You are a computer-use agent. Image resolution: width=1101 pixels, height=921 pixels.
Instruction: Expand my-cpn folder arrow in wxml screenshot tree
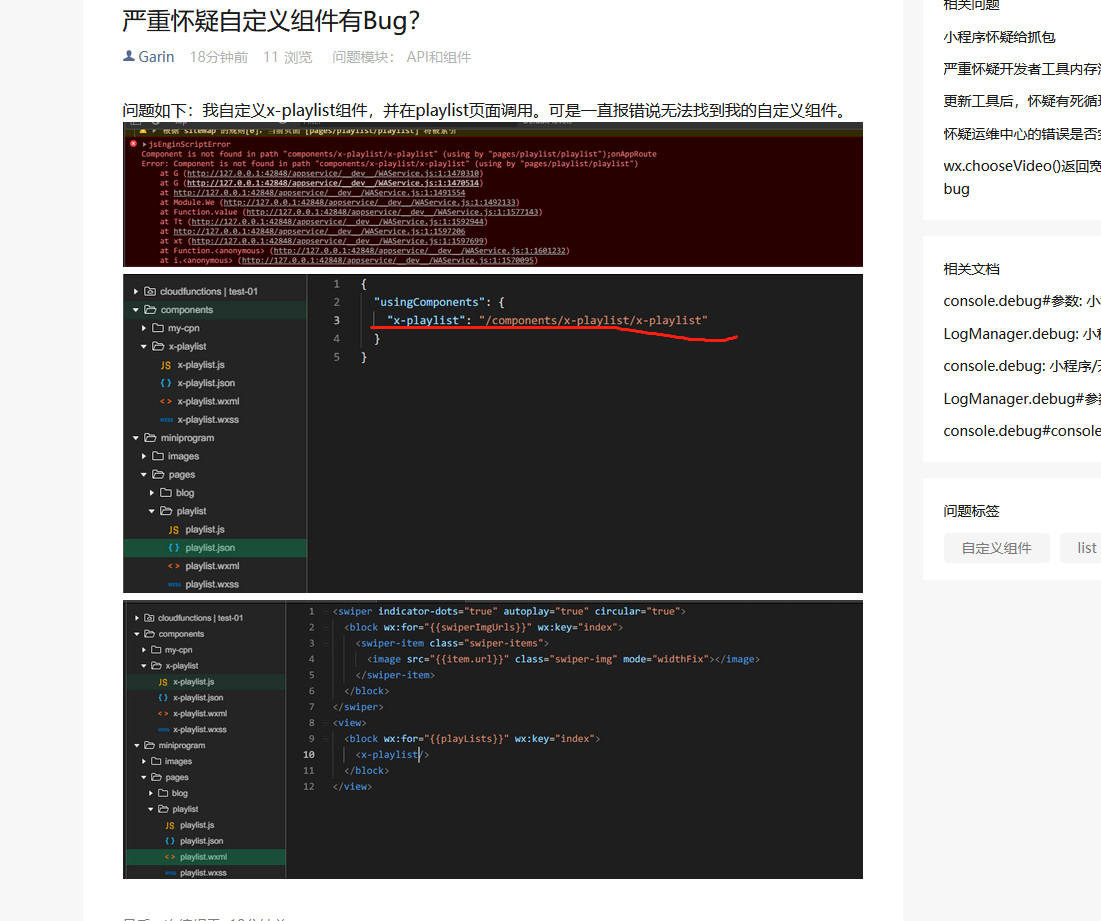tap(144, 650)
